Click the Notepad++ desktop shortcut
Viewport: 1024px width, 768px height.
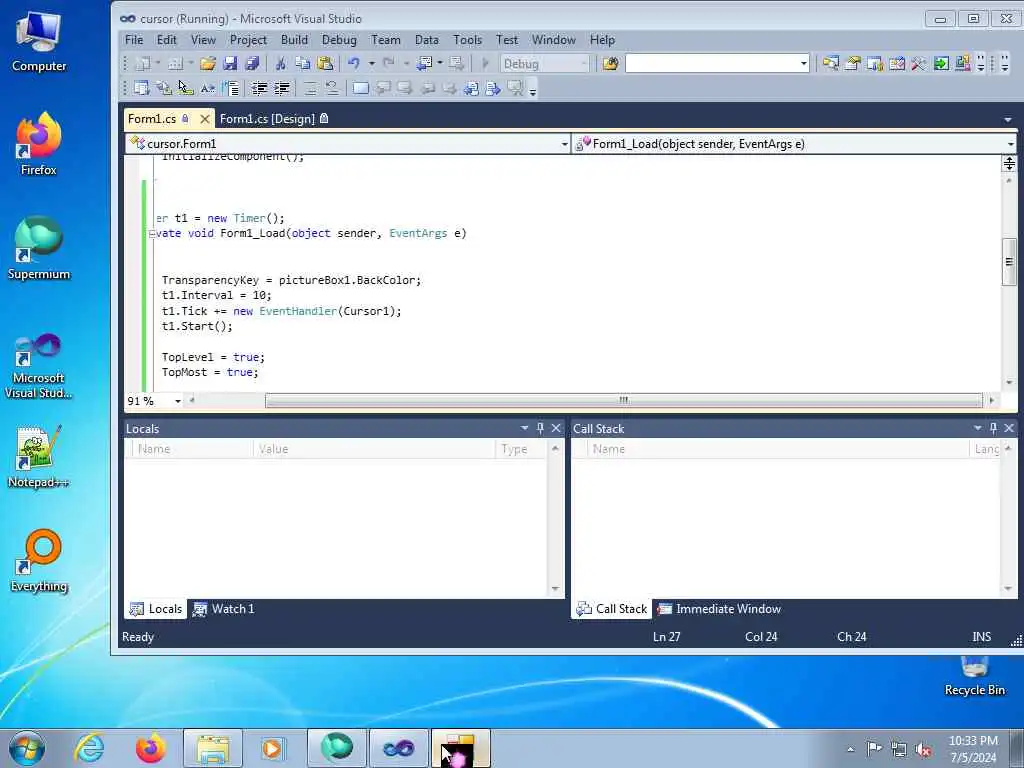tap(38, 457)
